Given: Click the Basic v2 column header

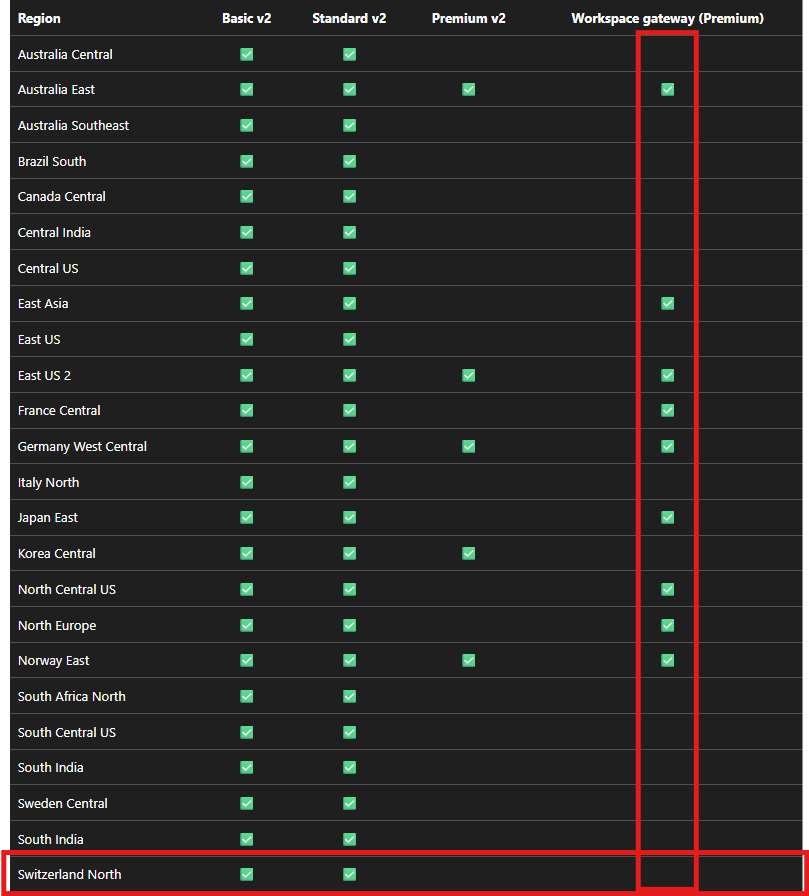Looking at the screenshot, I should [246, 18].
